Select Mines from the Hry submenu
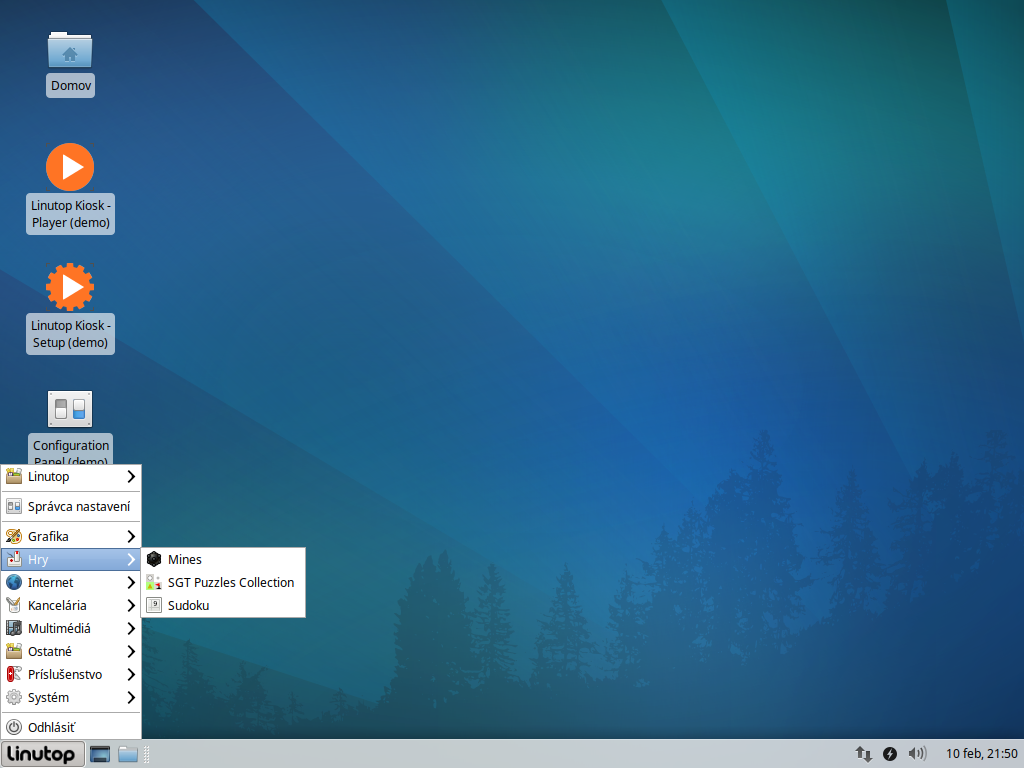Screen dimensions: 1024x768 point(223,559)
